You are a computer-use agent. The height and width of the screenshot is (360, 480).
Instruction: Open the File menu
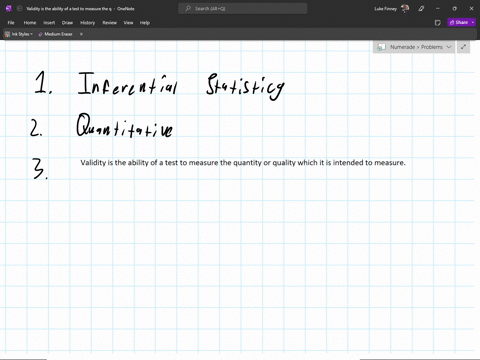[11, 23]
